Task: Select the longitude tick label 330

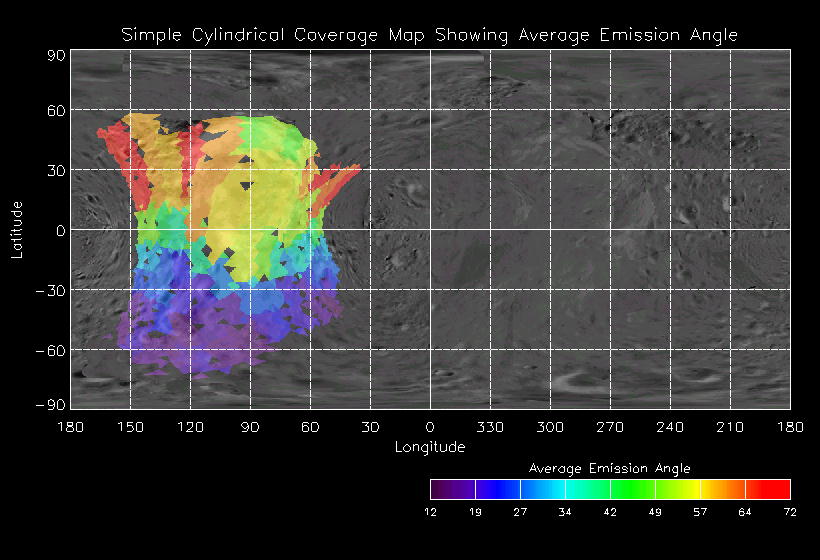Action: [490, 427]
